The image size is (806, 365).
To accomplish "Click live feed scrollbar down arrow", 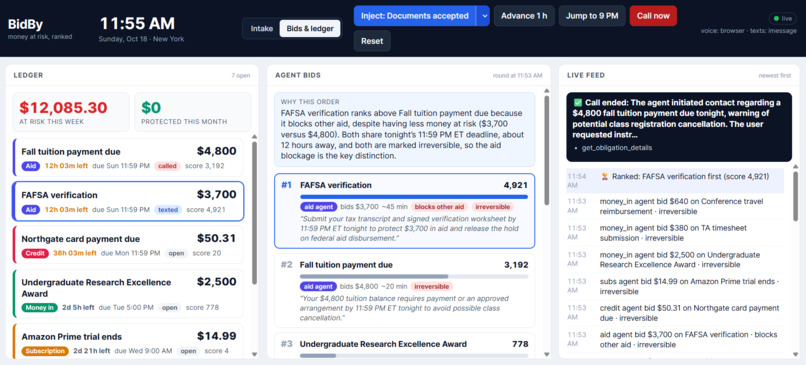I will pyautogui.click(x=796, y=354).
